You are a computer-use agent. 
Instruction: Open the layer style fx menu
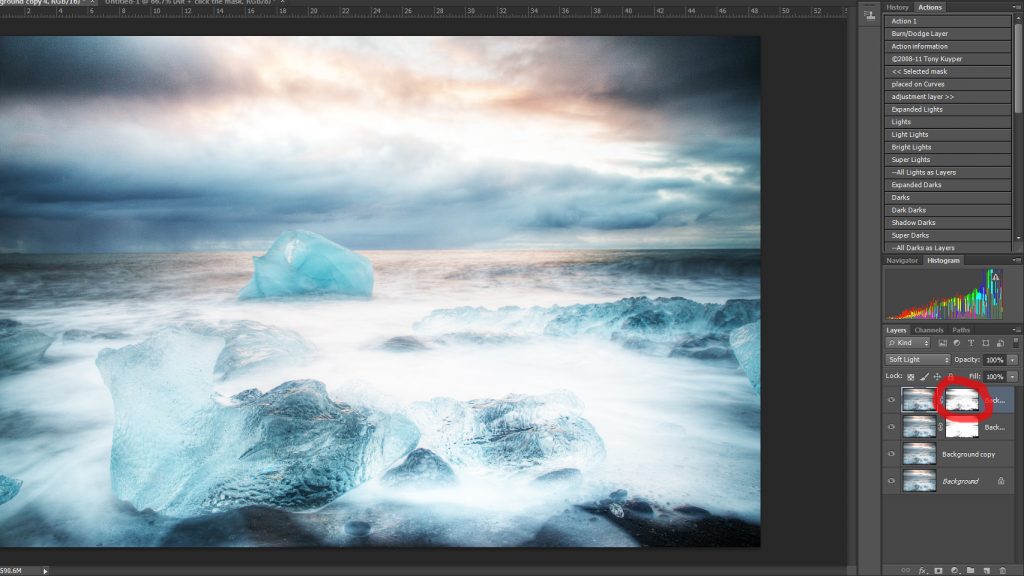923,570
